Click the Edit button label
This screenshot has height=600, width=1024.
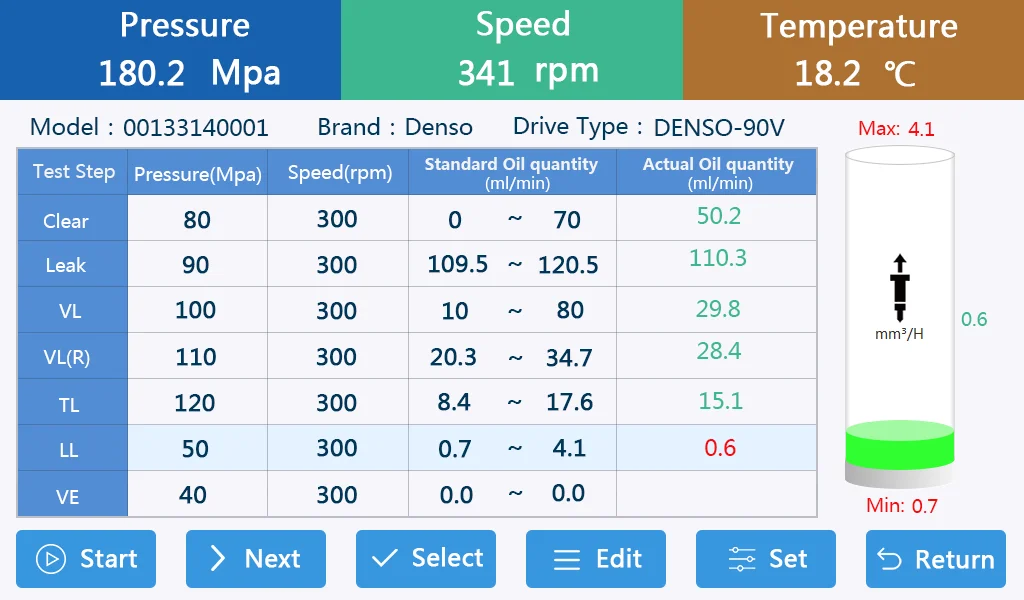coord(619,559)
